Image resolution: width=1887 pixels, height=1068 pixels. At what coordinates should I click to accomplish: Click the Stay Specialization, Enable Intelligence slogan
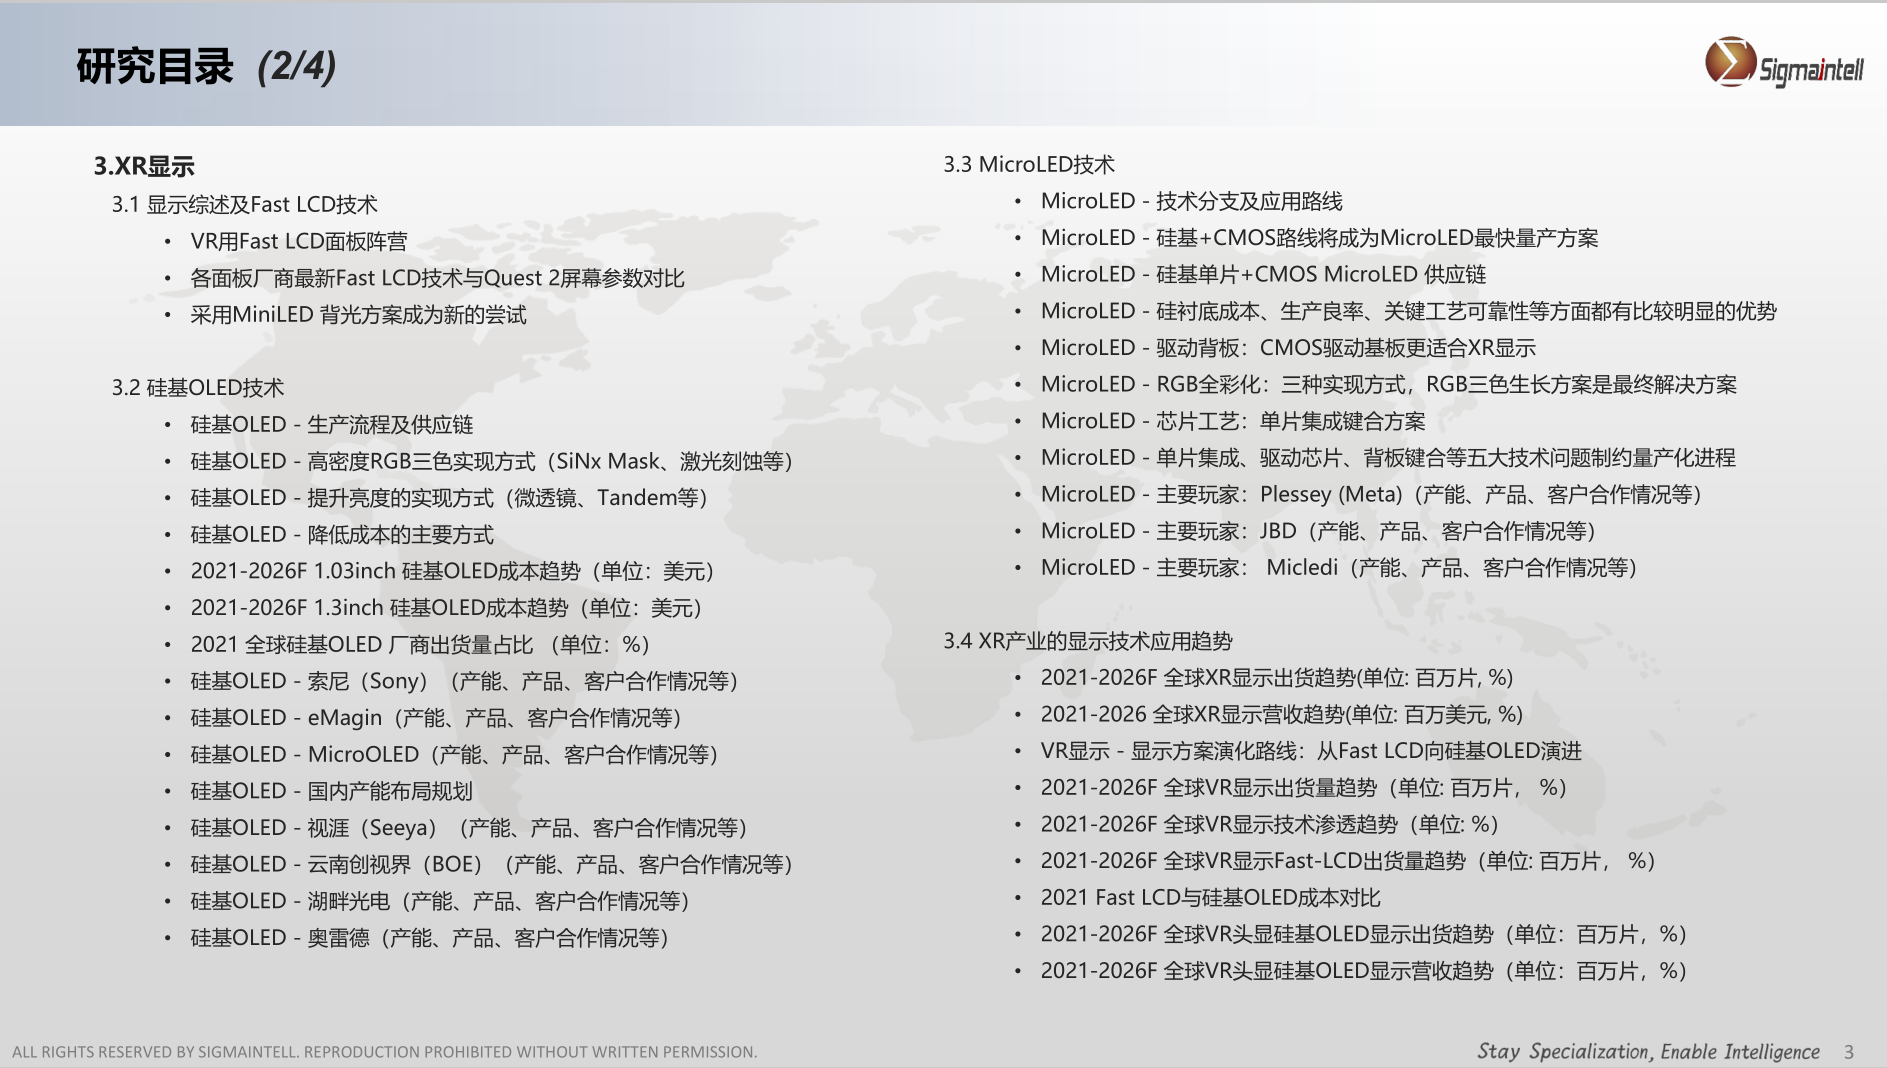click(1648, 1052)
